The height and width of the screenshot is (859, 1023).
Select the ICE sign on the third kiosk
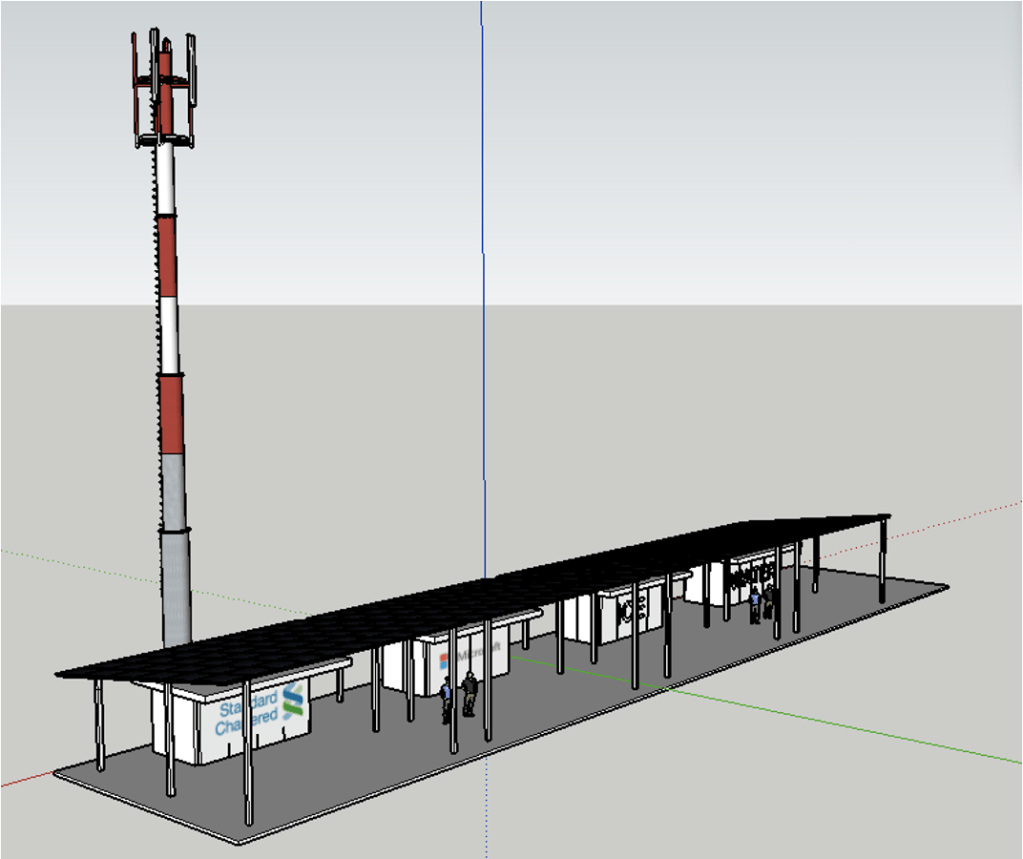pos(631,609)
